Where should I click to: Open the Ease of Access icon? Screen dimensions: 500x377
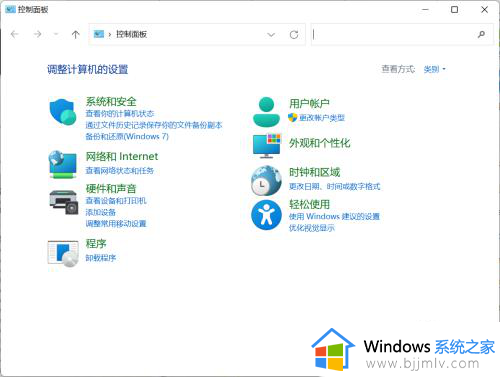click(266, 215)
